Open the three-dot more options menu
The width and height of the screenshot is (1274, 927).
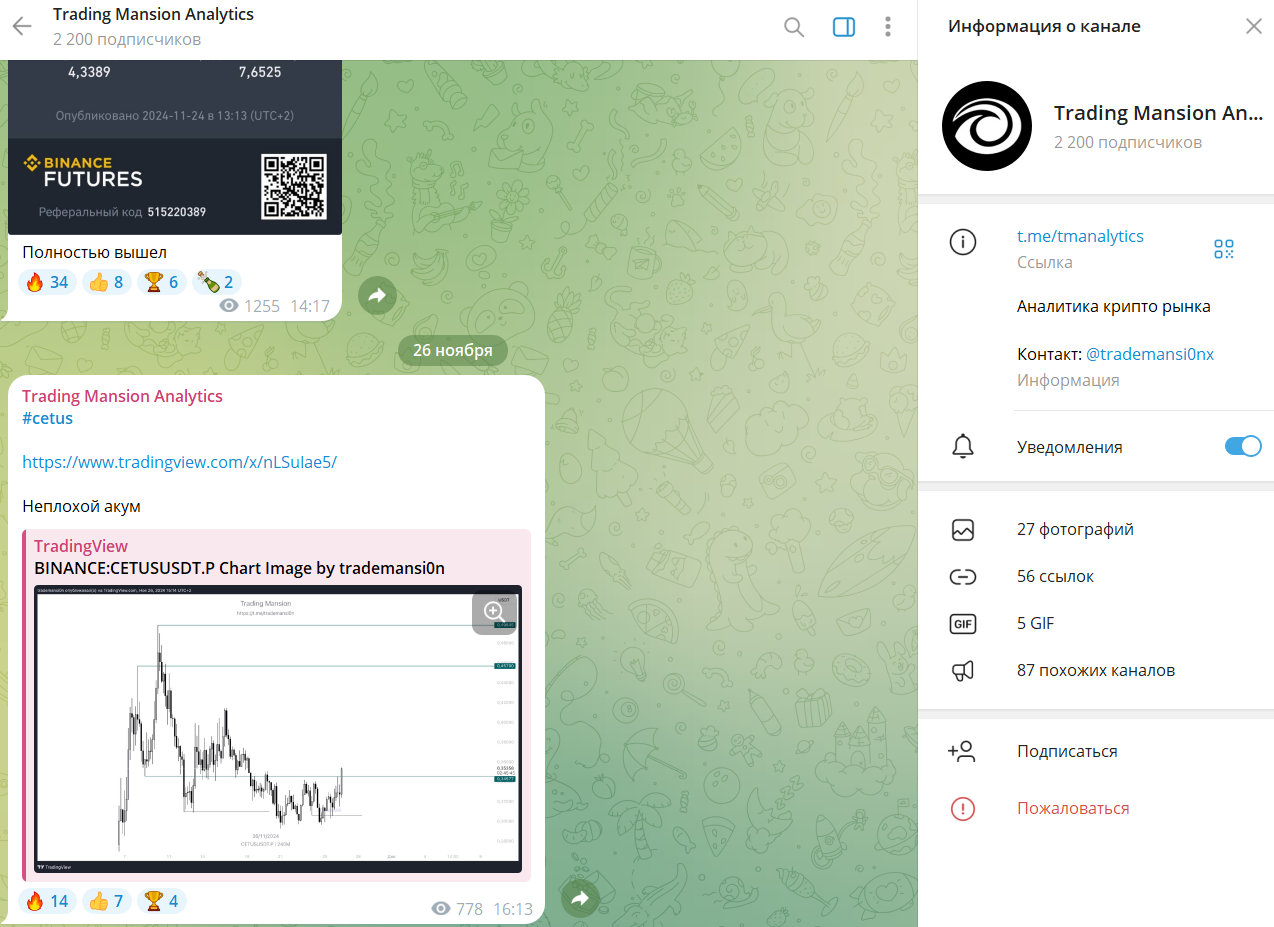(888, 27)
